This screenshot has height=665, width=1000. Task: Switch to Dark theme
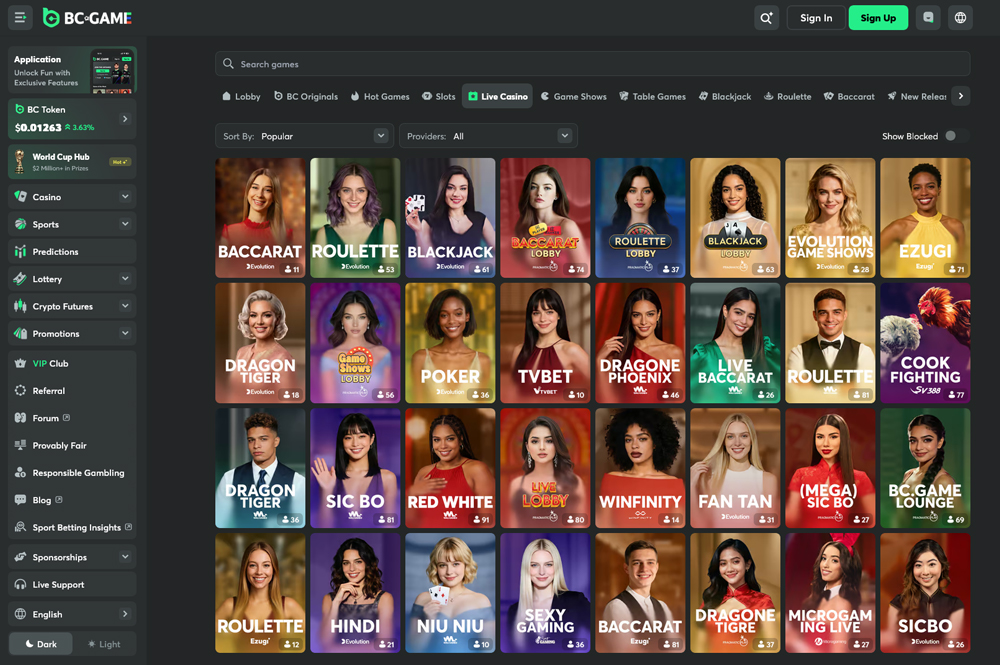point(41,644)
